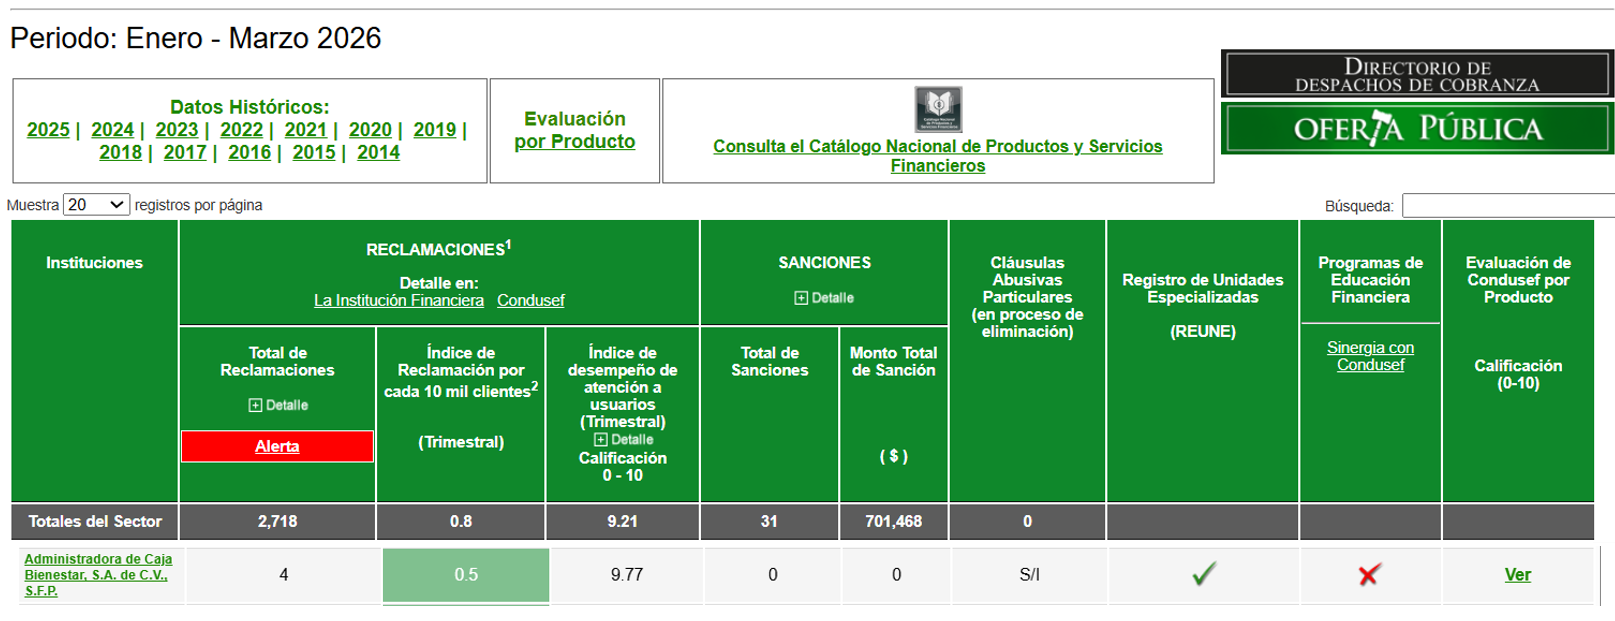This screenshot has width=1615, height=621.
Task: Open the 2019 historical data link
Action: tap(434, 130)
